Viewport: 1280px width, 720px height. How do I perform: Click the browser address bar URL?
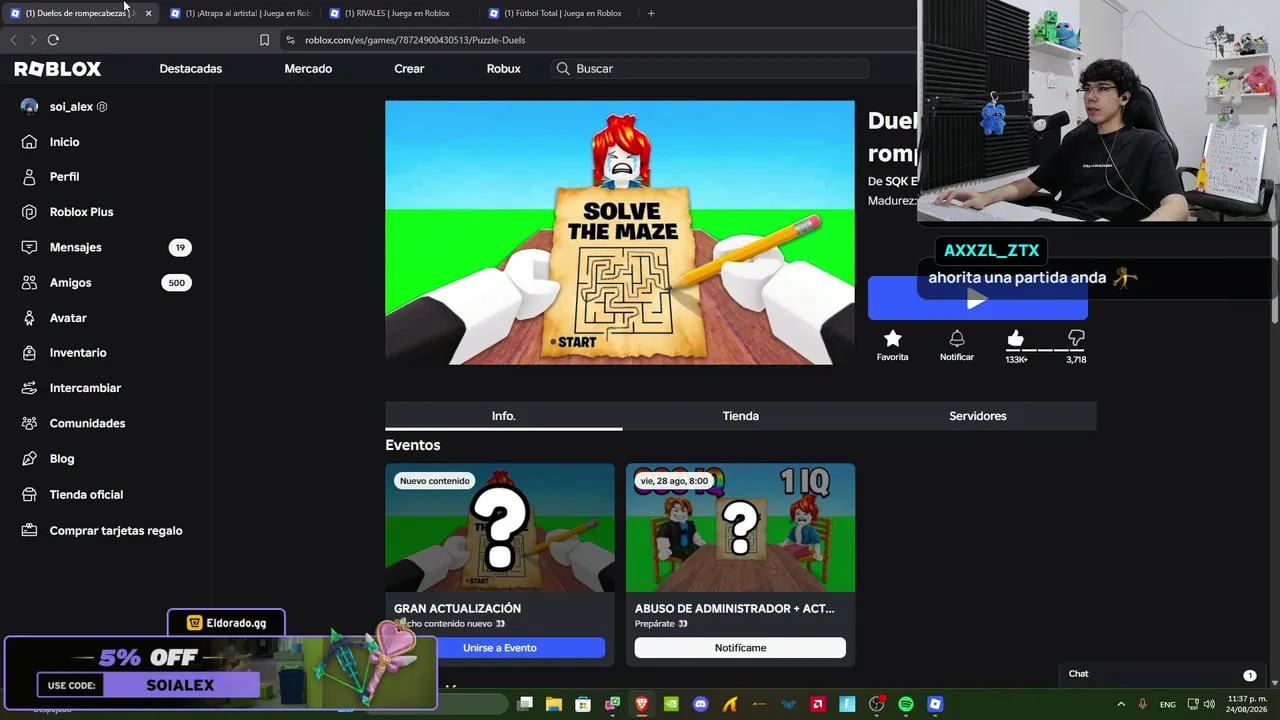415,40
